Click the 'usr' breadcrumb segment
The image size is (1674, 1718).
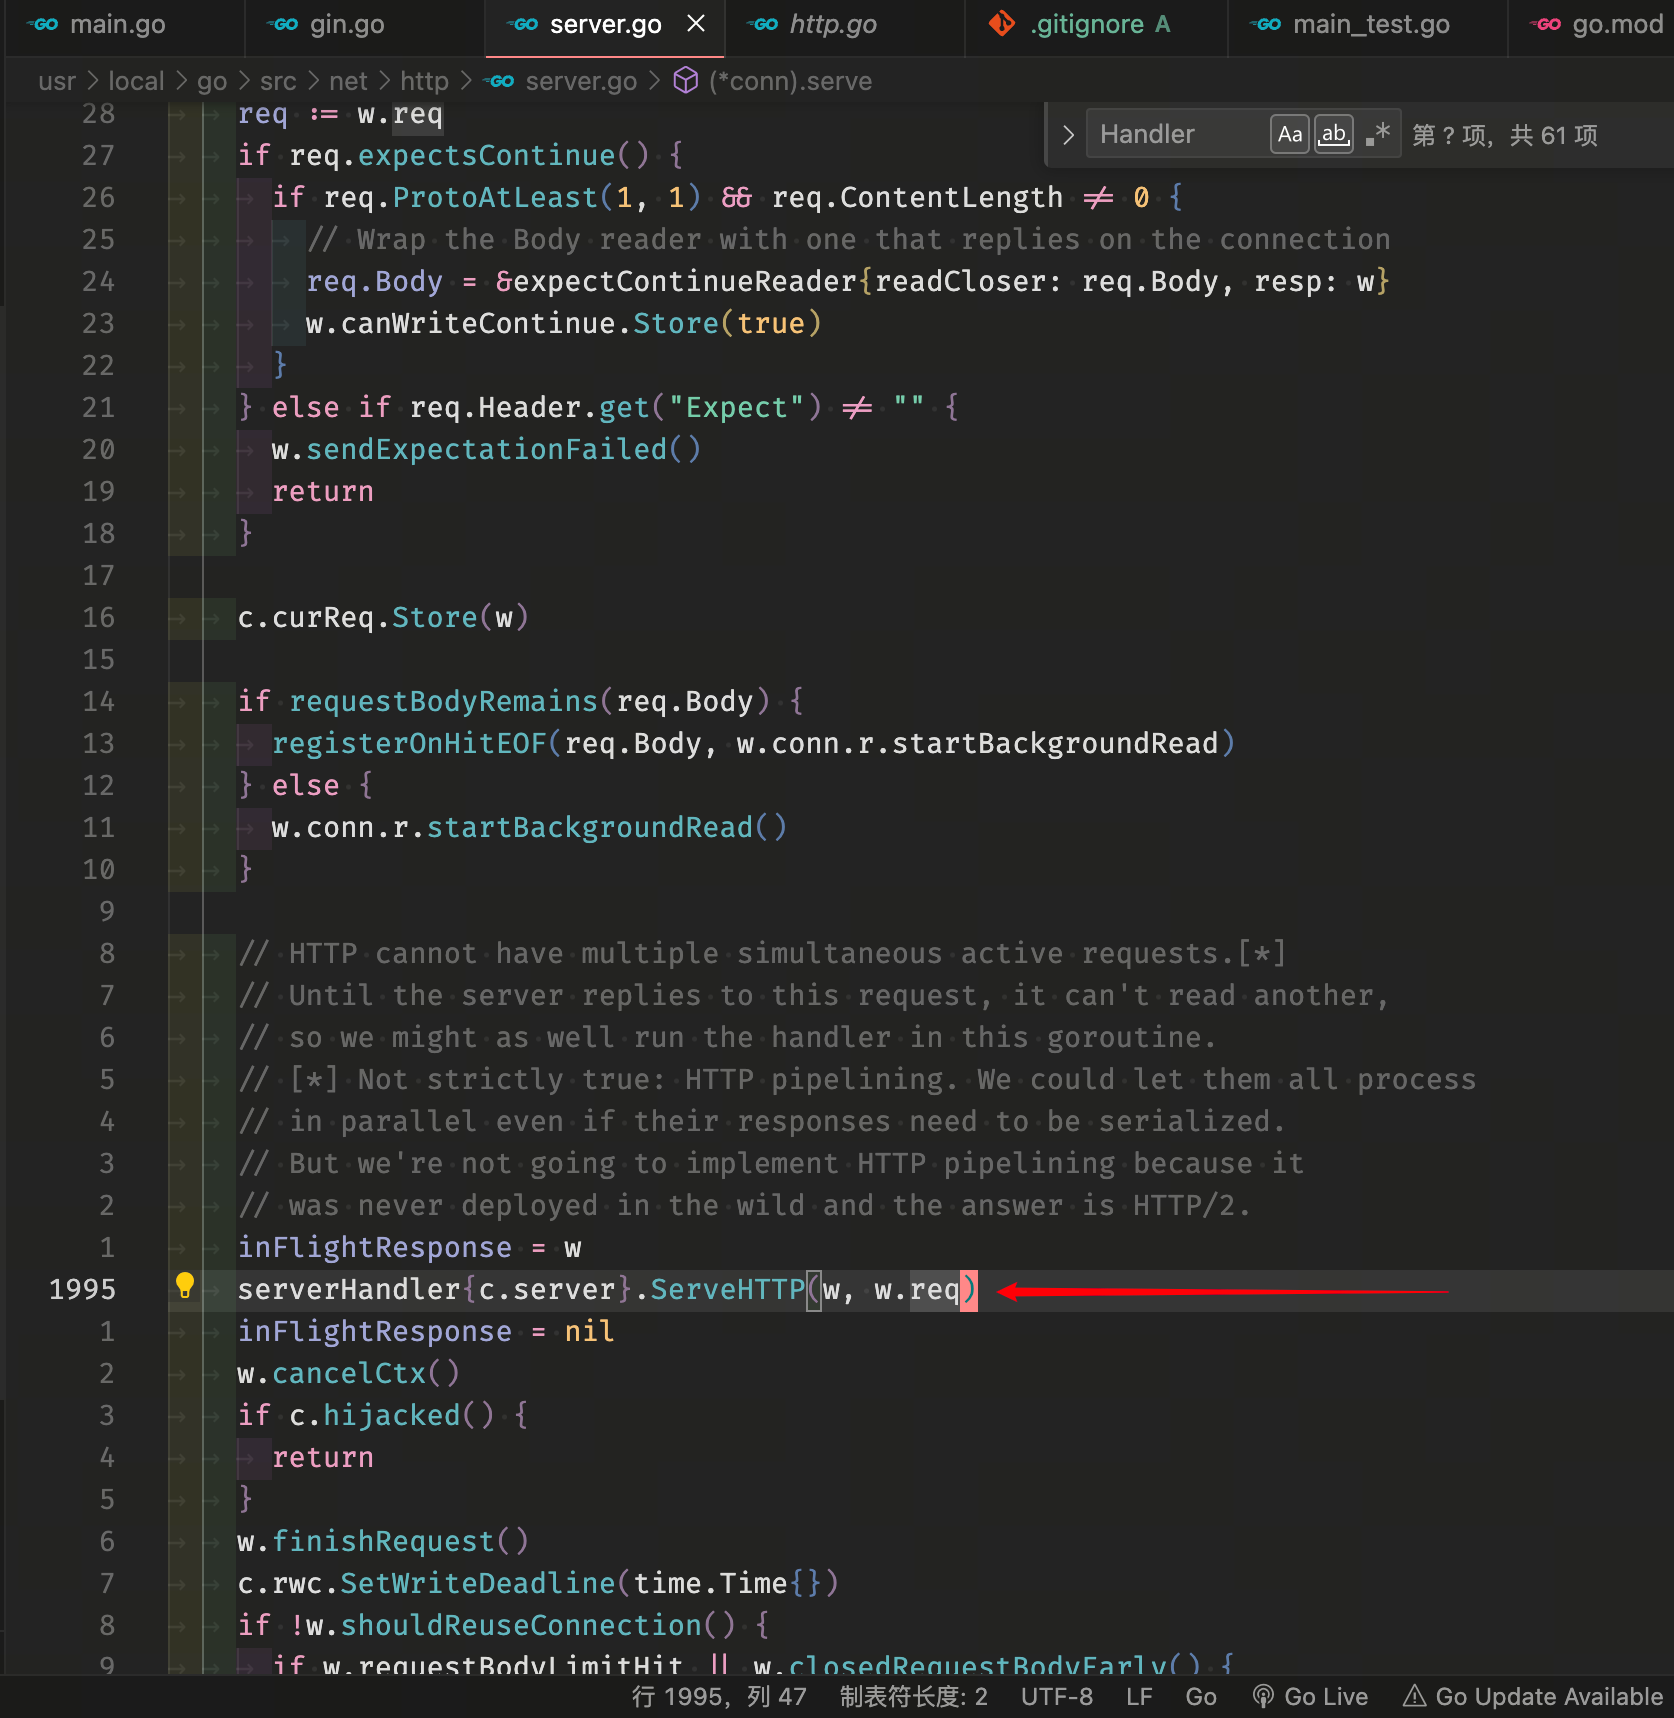(57, 81)
